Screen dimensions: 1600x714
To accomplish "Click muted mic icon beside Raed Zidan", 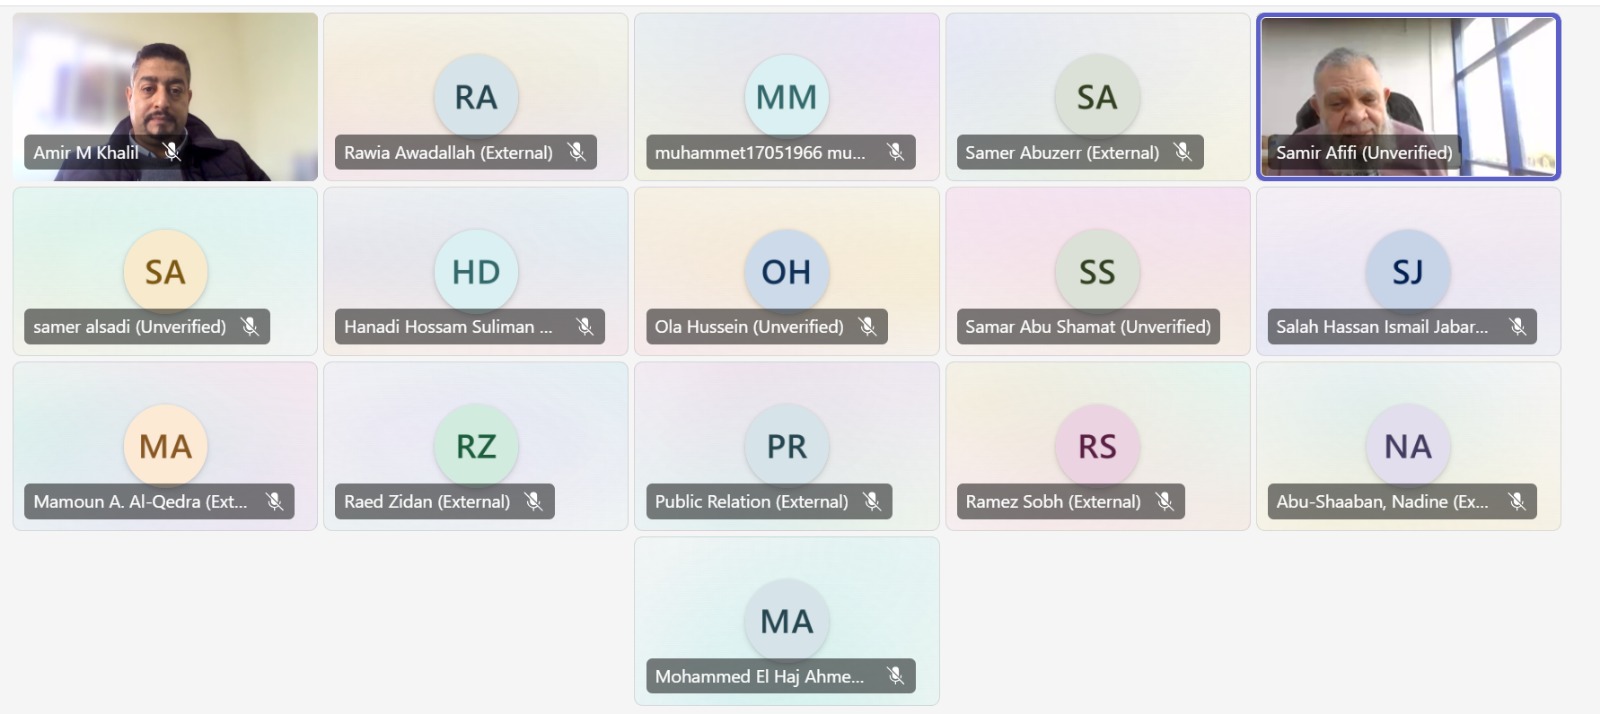I will click(534, 501).
